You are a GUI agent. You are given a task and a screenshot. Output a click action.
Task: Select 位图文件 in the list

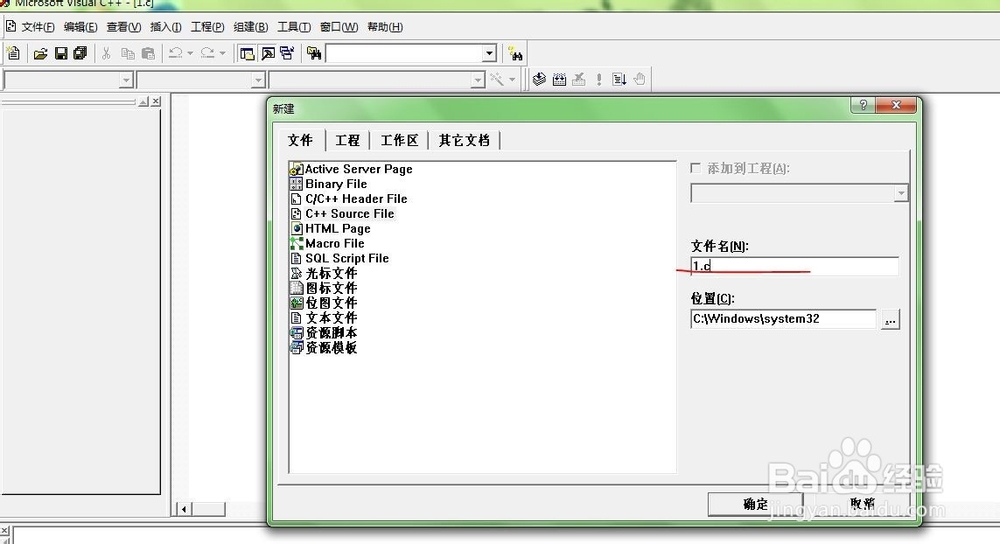click(x=324, y=303)
